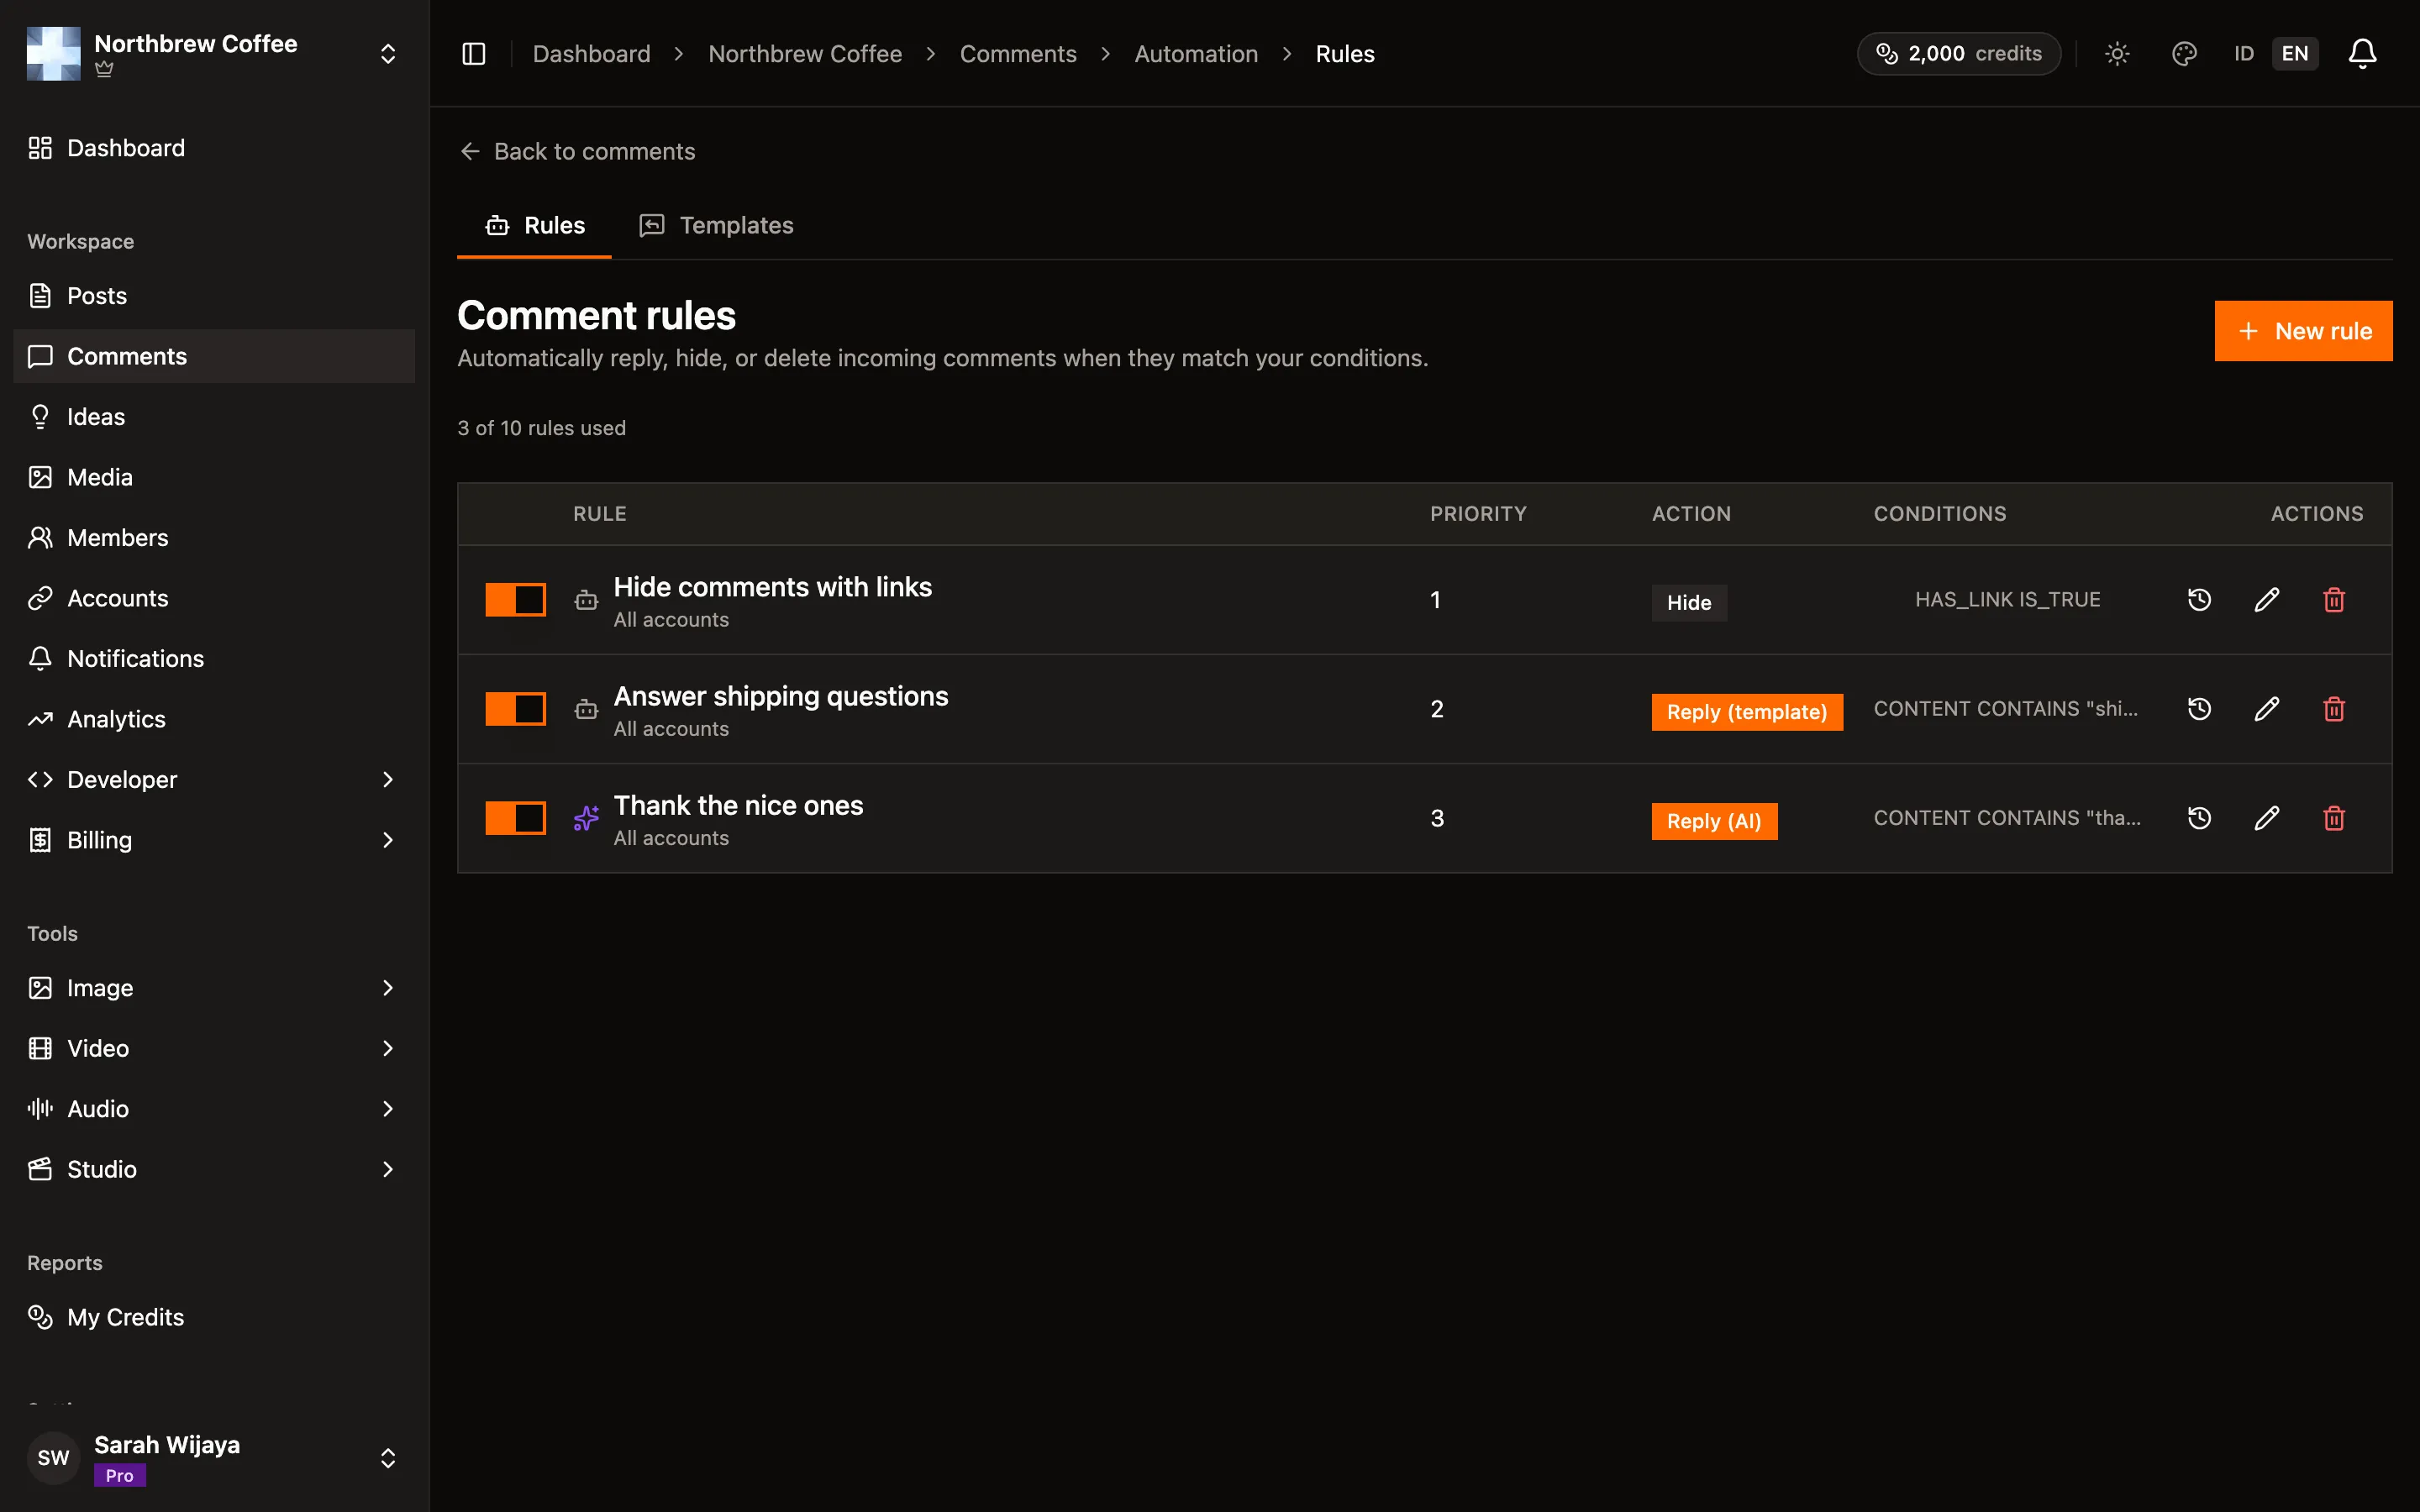Expand the Developer menu
Viewport: 2420px width, 1512px height.
(214, 780)
